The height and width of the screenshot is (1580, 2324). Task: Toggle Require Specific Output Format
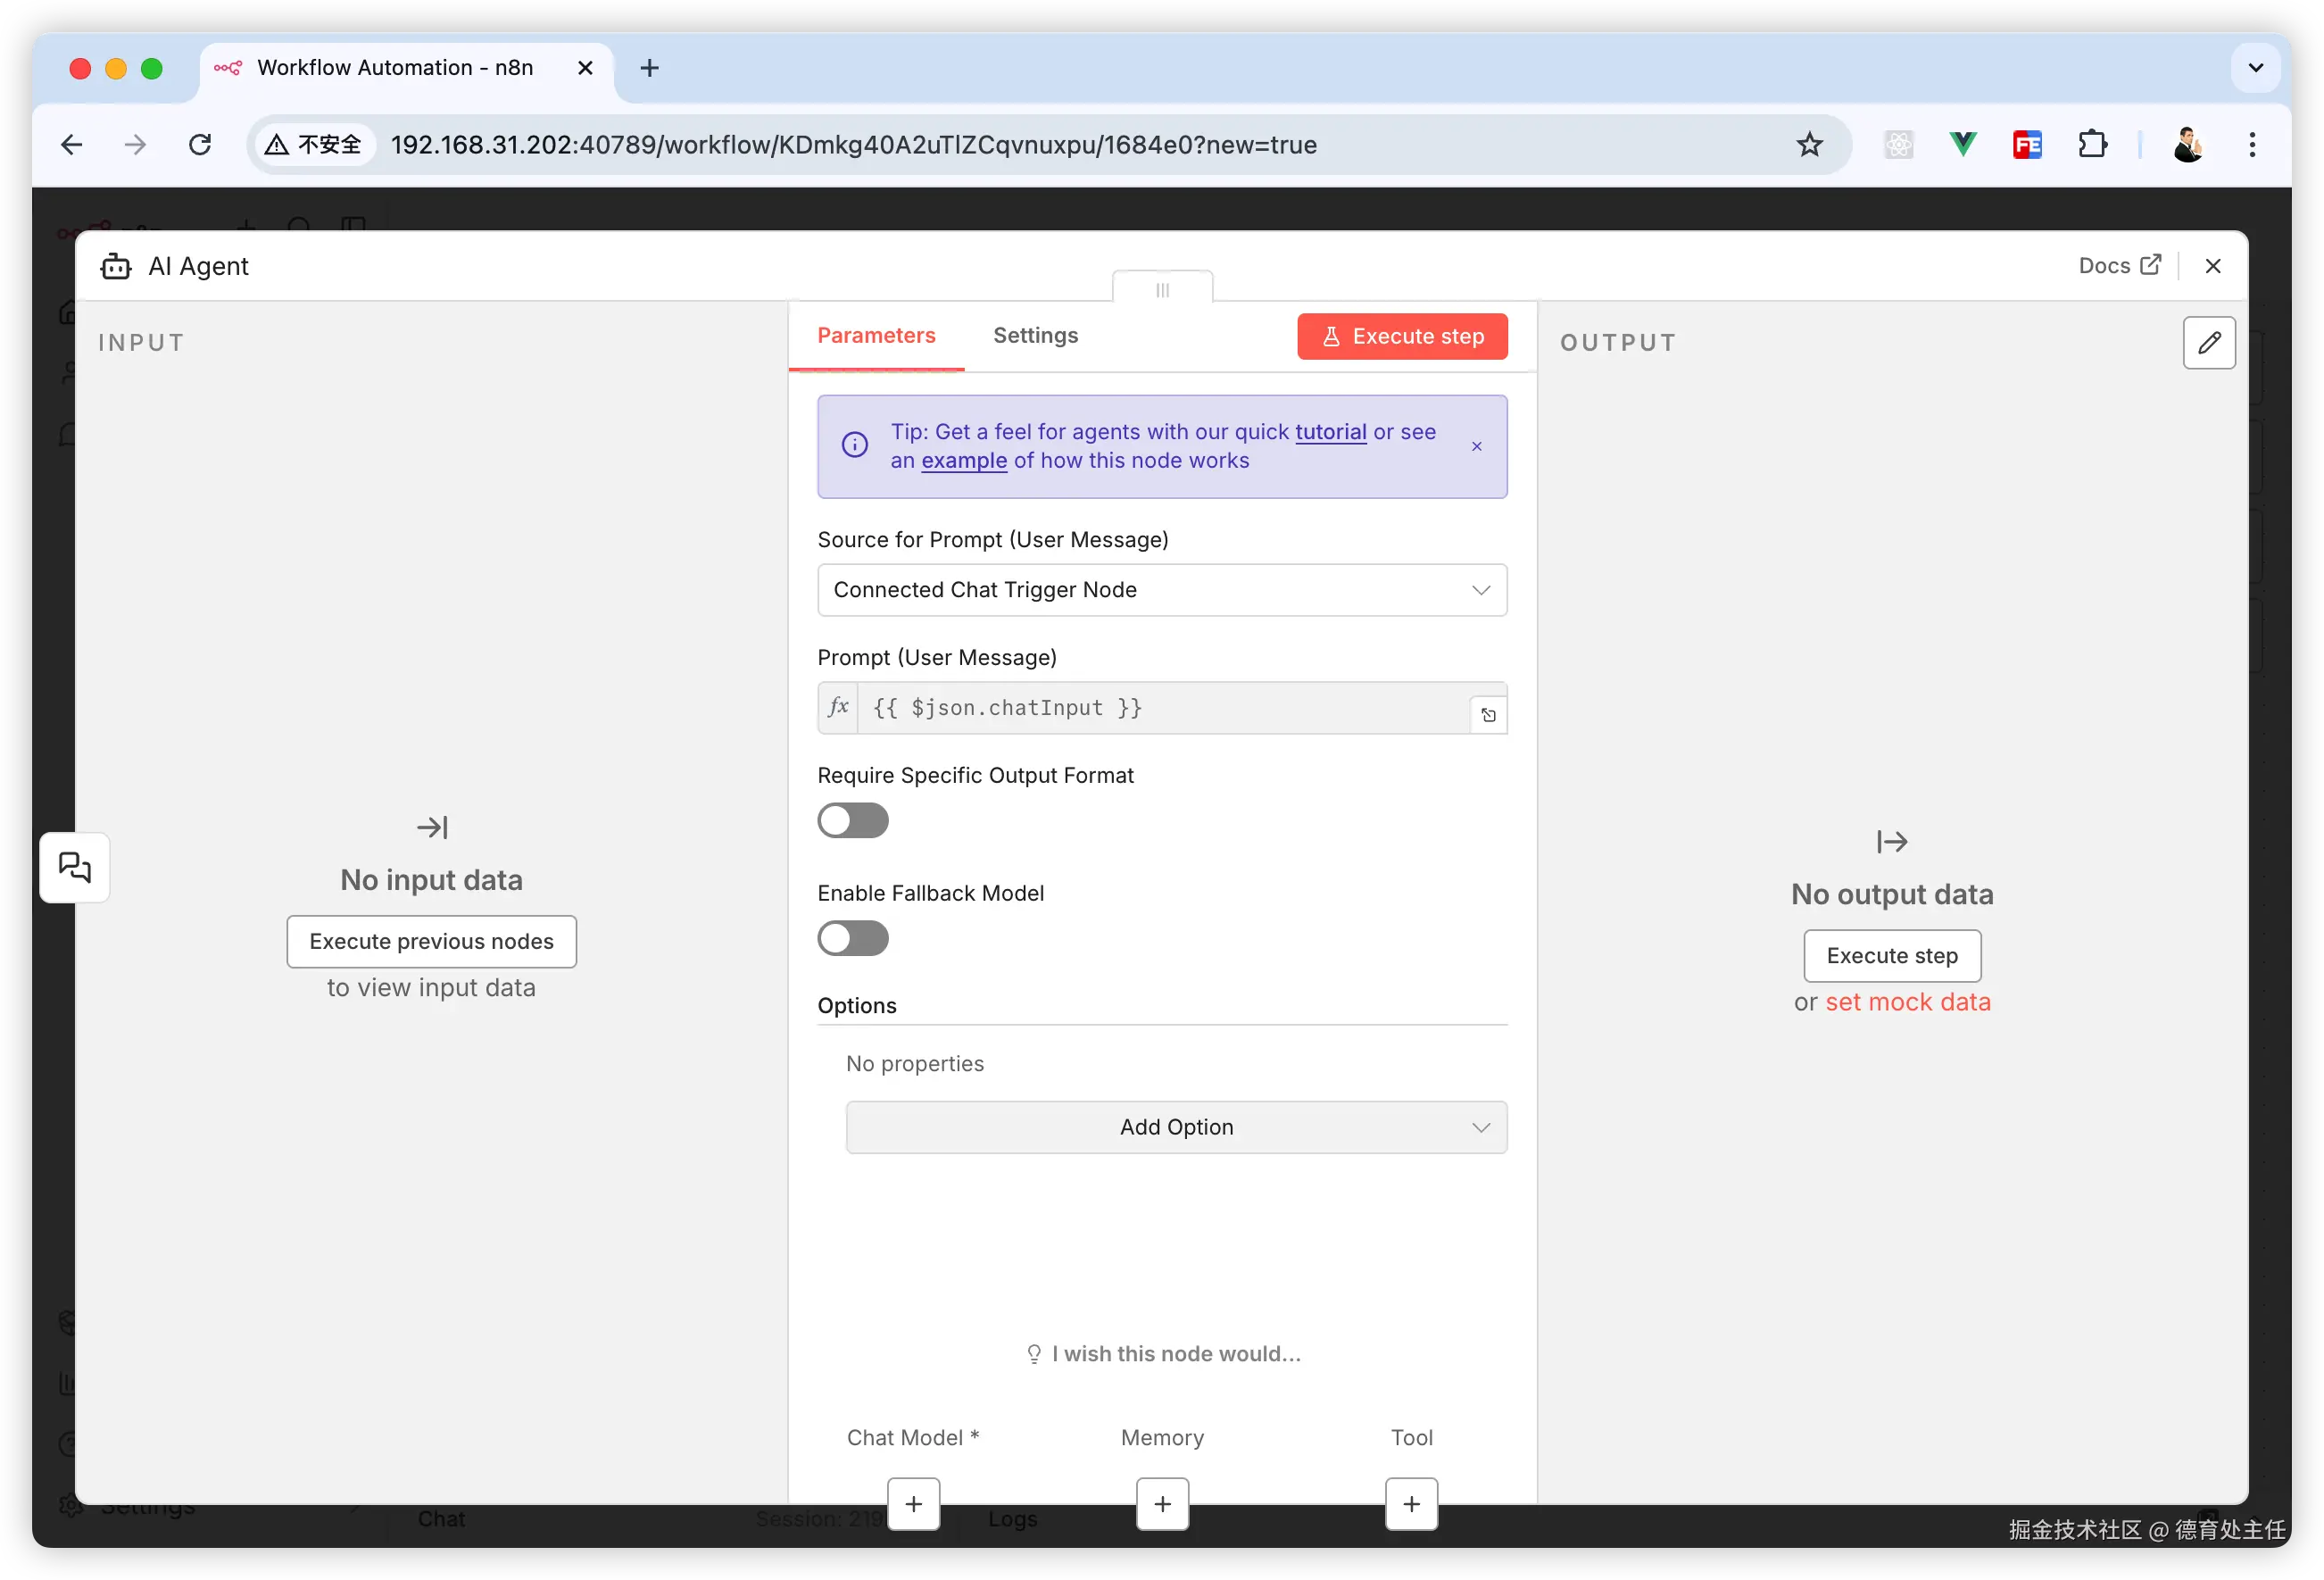pos(852,820)
